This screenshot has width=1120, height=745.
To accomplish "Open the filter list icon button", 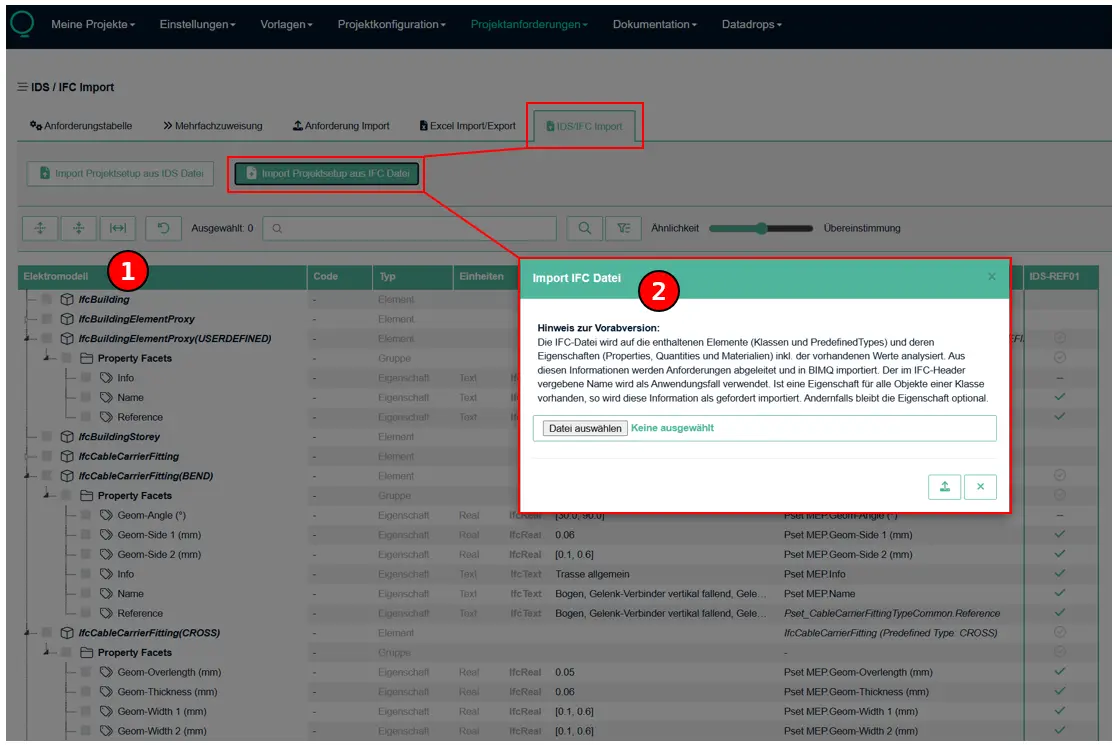I will point(624,228).
